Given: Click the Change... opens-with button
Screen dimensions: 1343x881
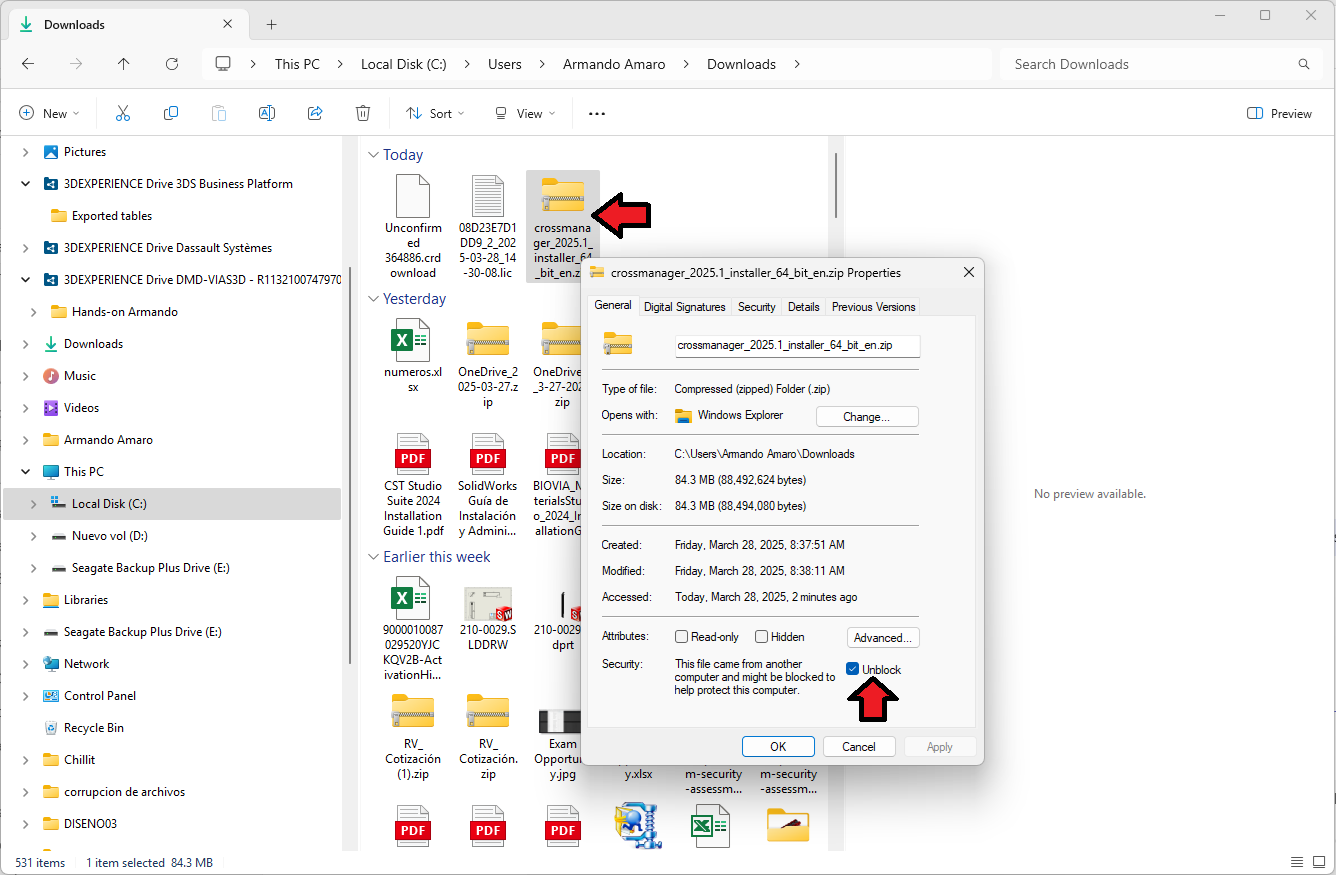Looking at the screenshot, I should tap(867, 417).
